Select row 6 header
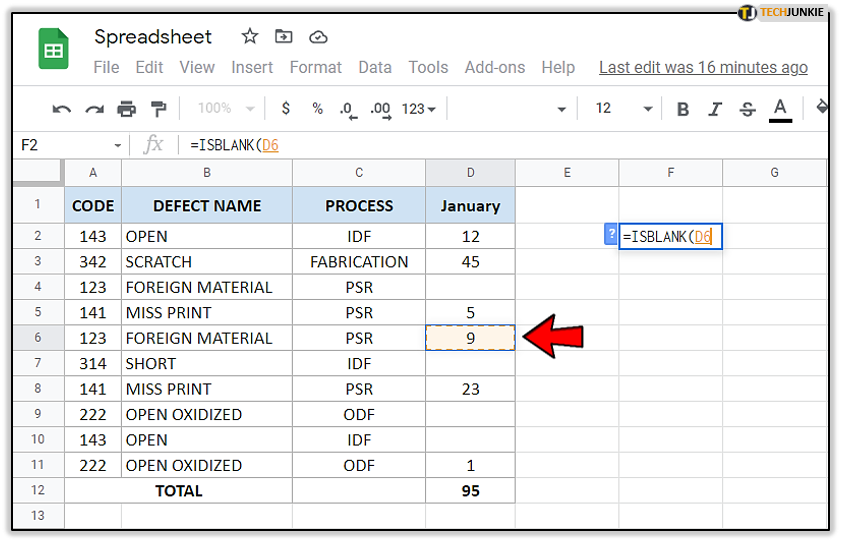This screenshot has height=542, width=841. 38,338
